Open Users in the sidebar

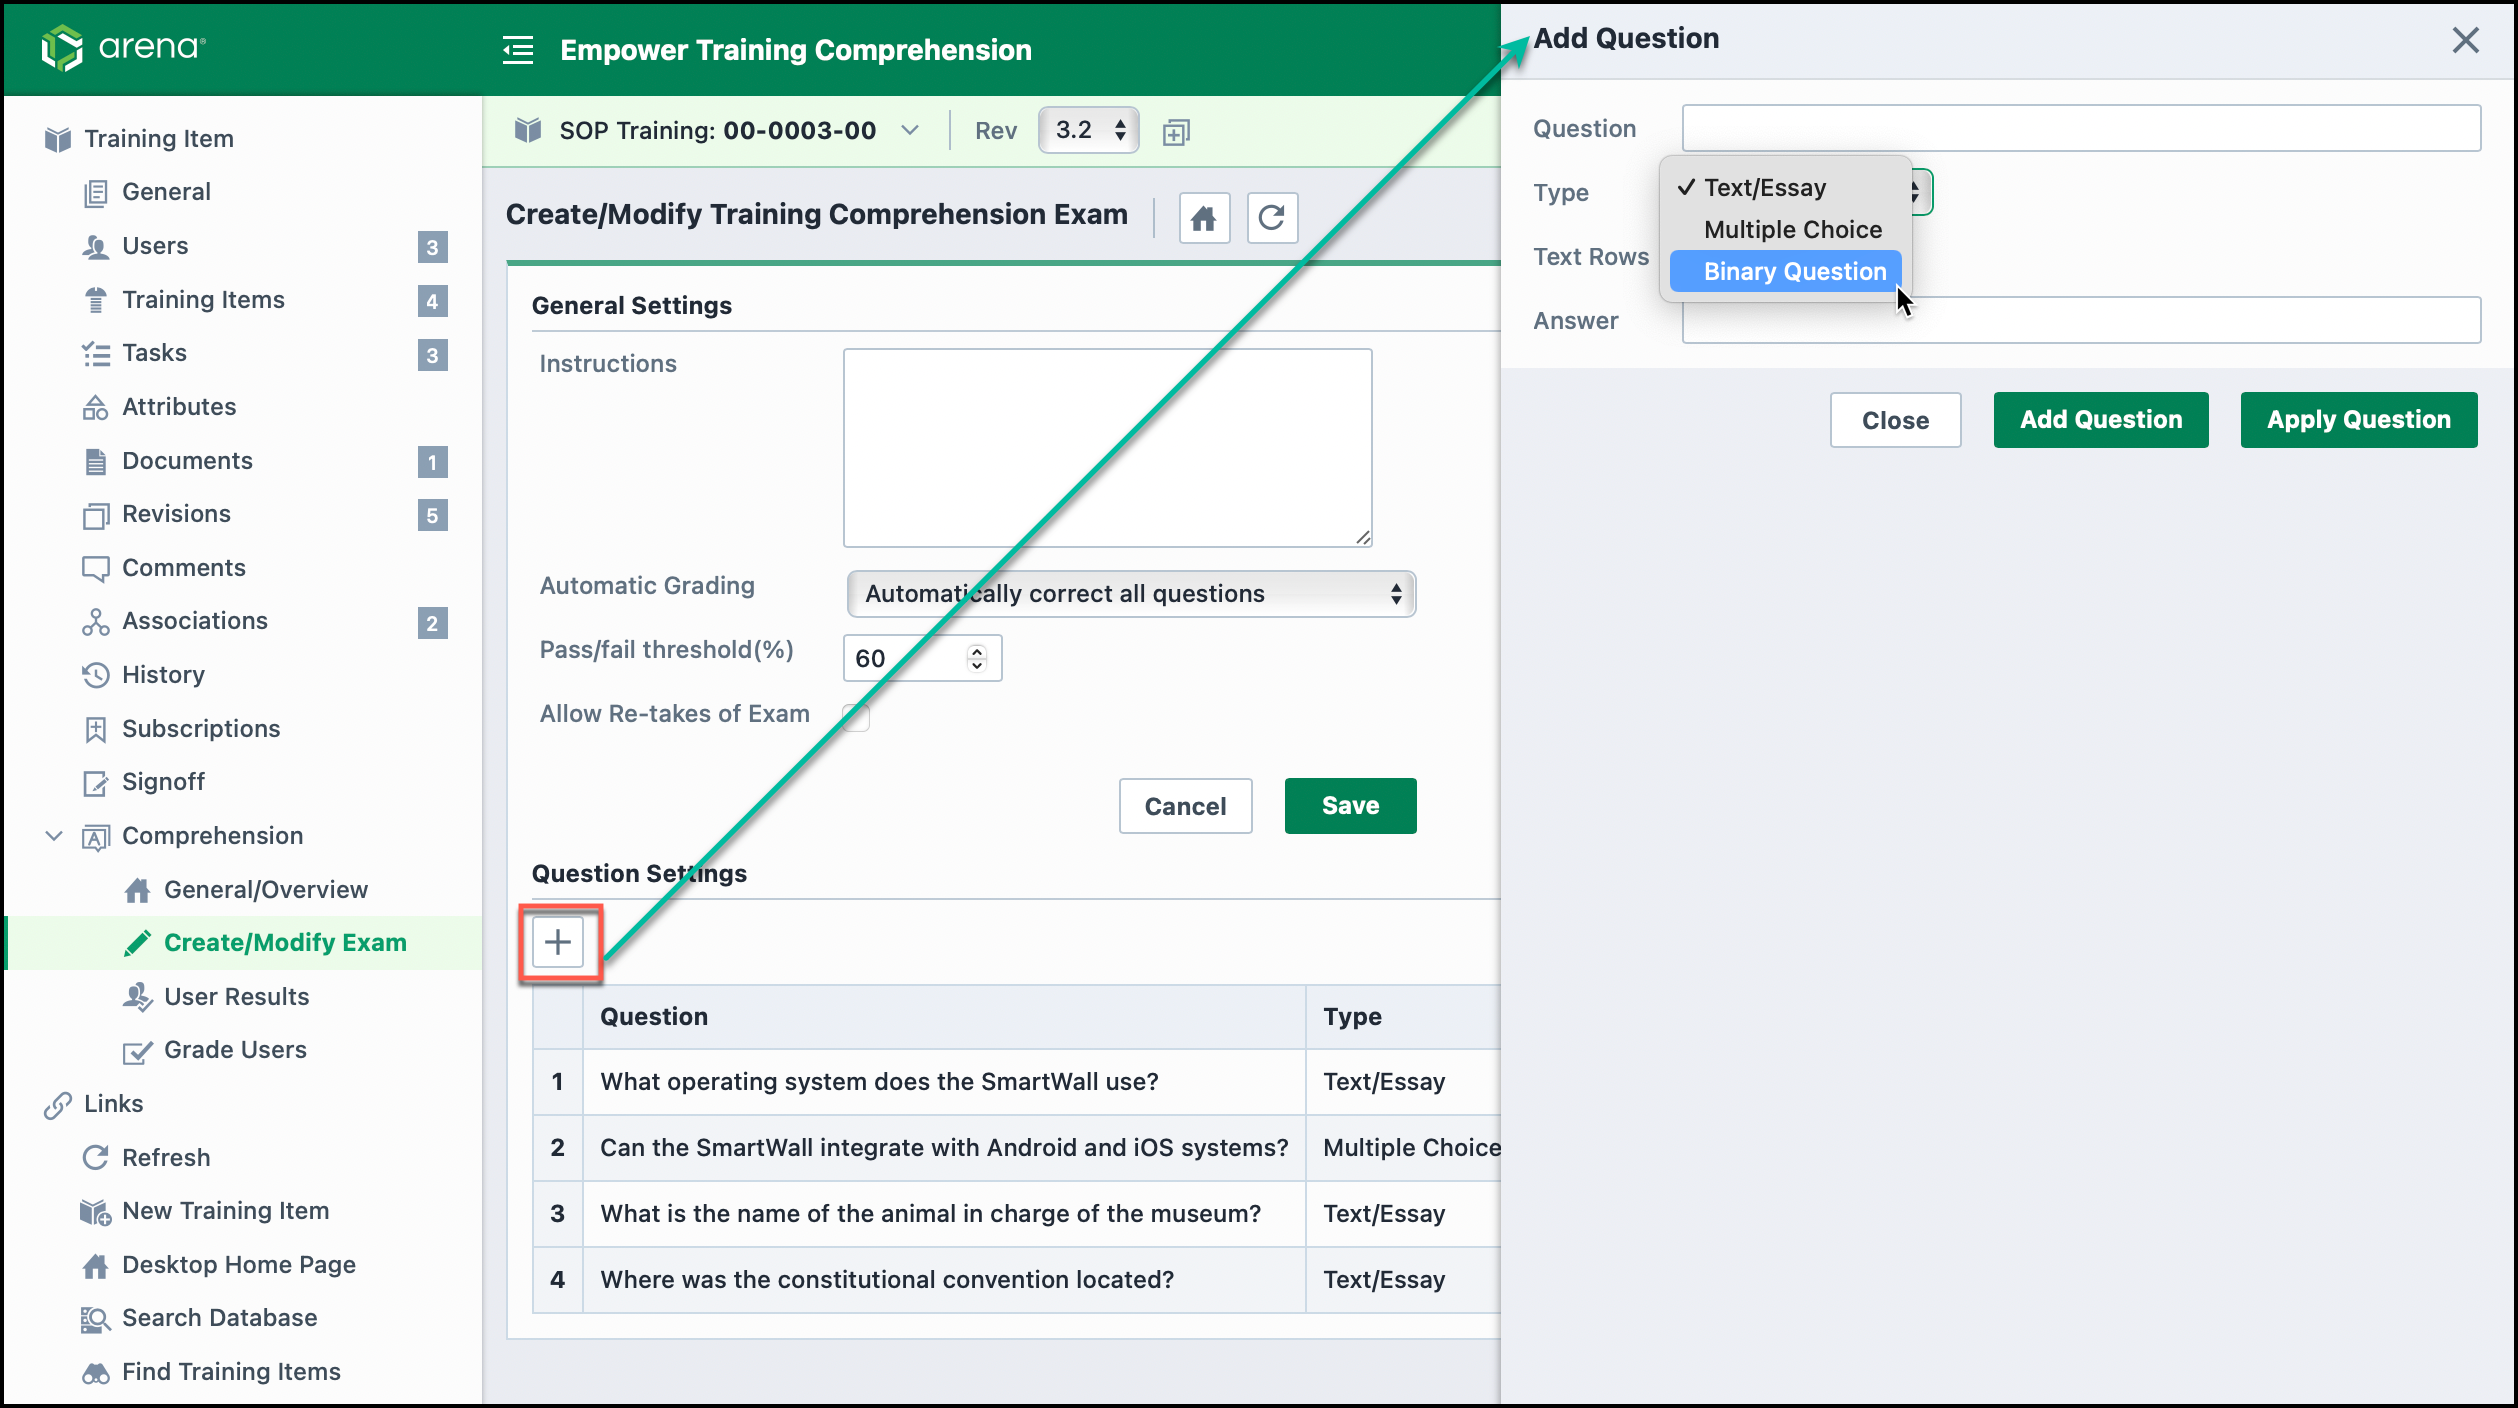[x=155, y=246]
